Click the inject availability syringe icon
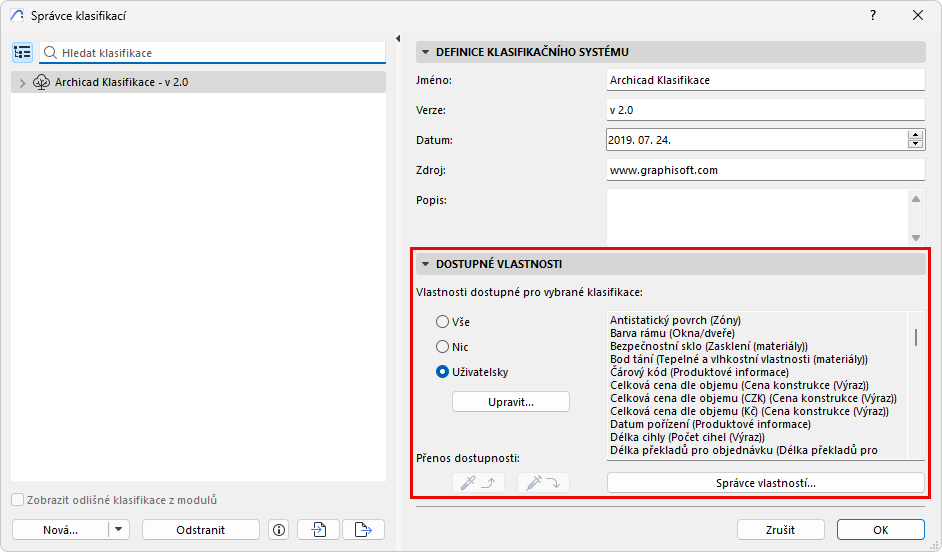The height and width of the screenshot is (552, 942). pyautogui.click(x=543, y=482)
